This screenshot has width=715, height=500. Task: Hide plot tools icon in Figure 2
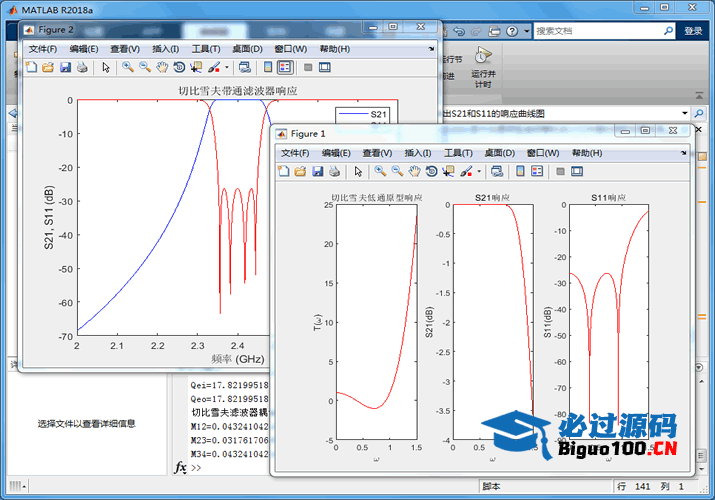[x=308, y=67]
